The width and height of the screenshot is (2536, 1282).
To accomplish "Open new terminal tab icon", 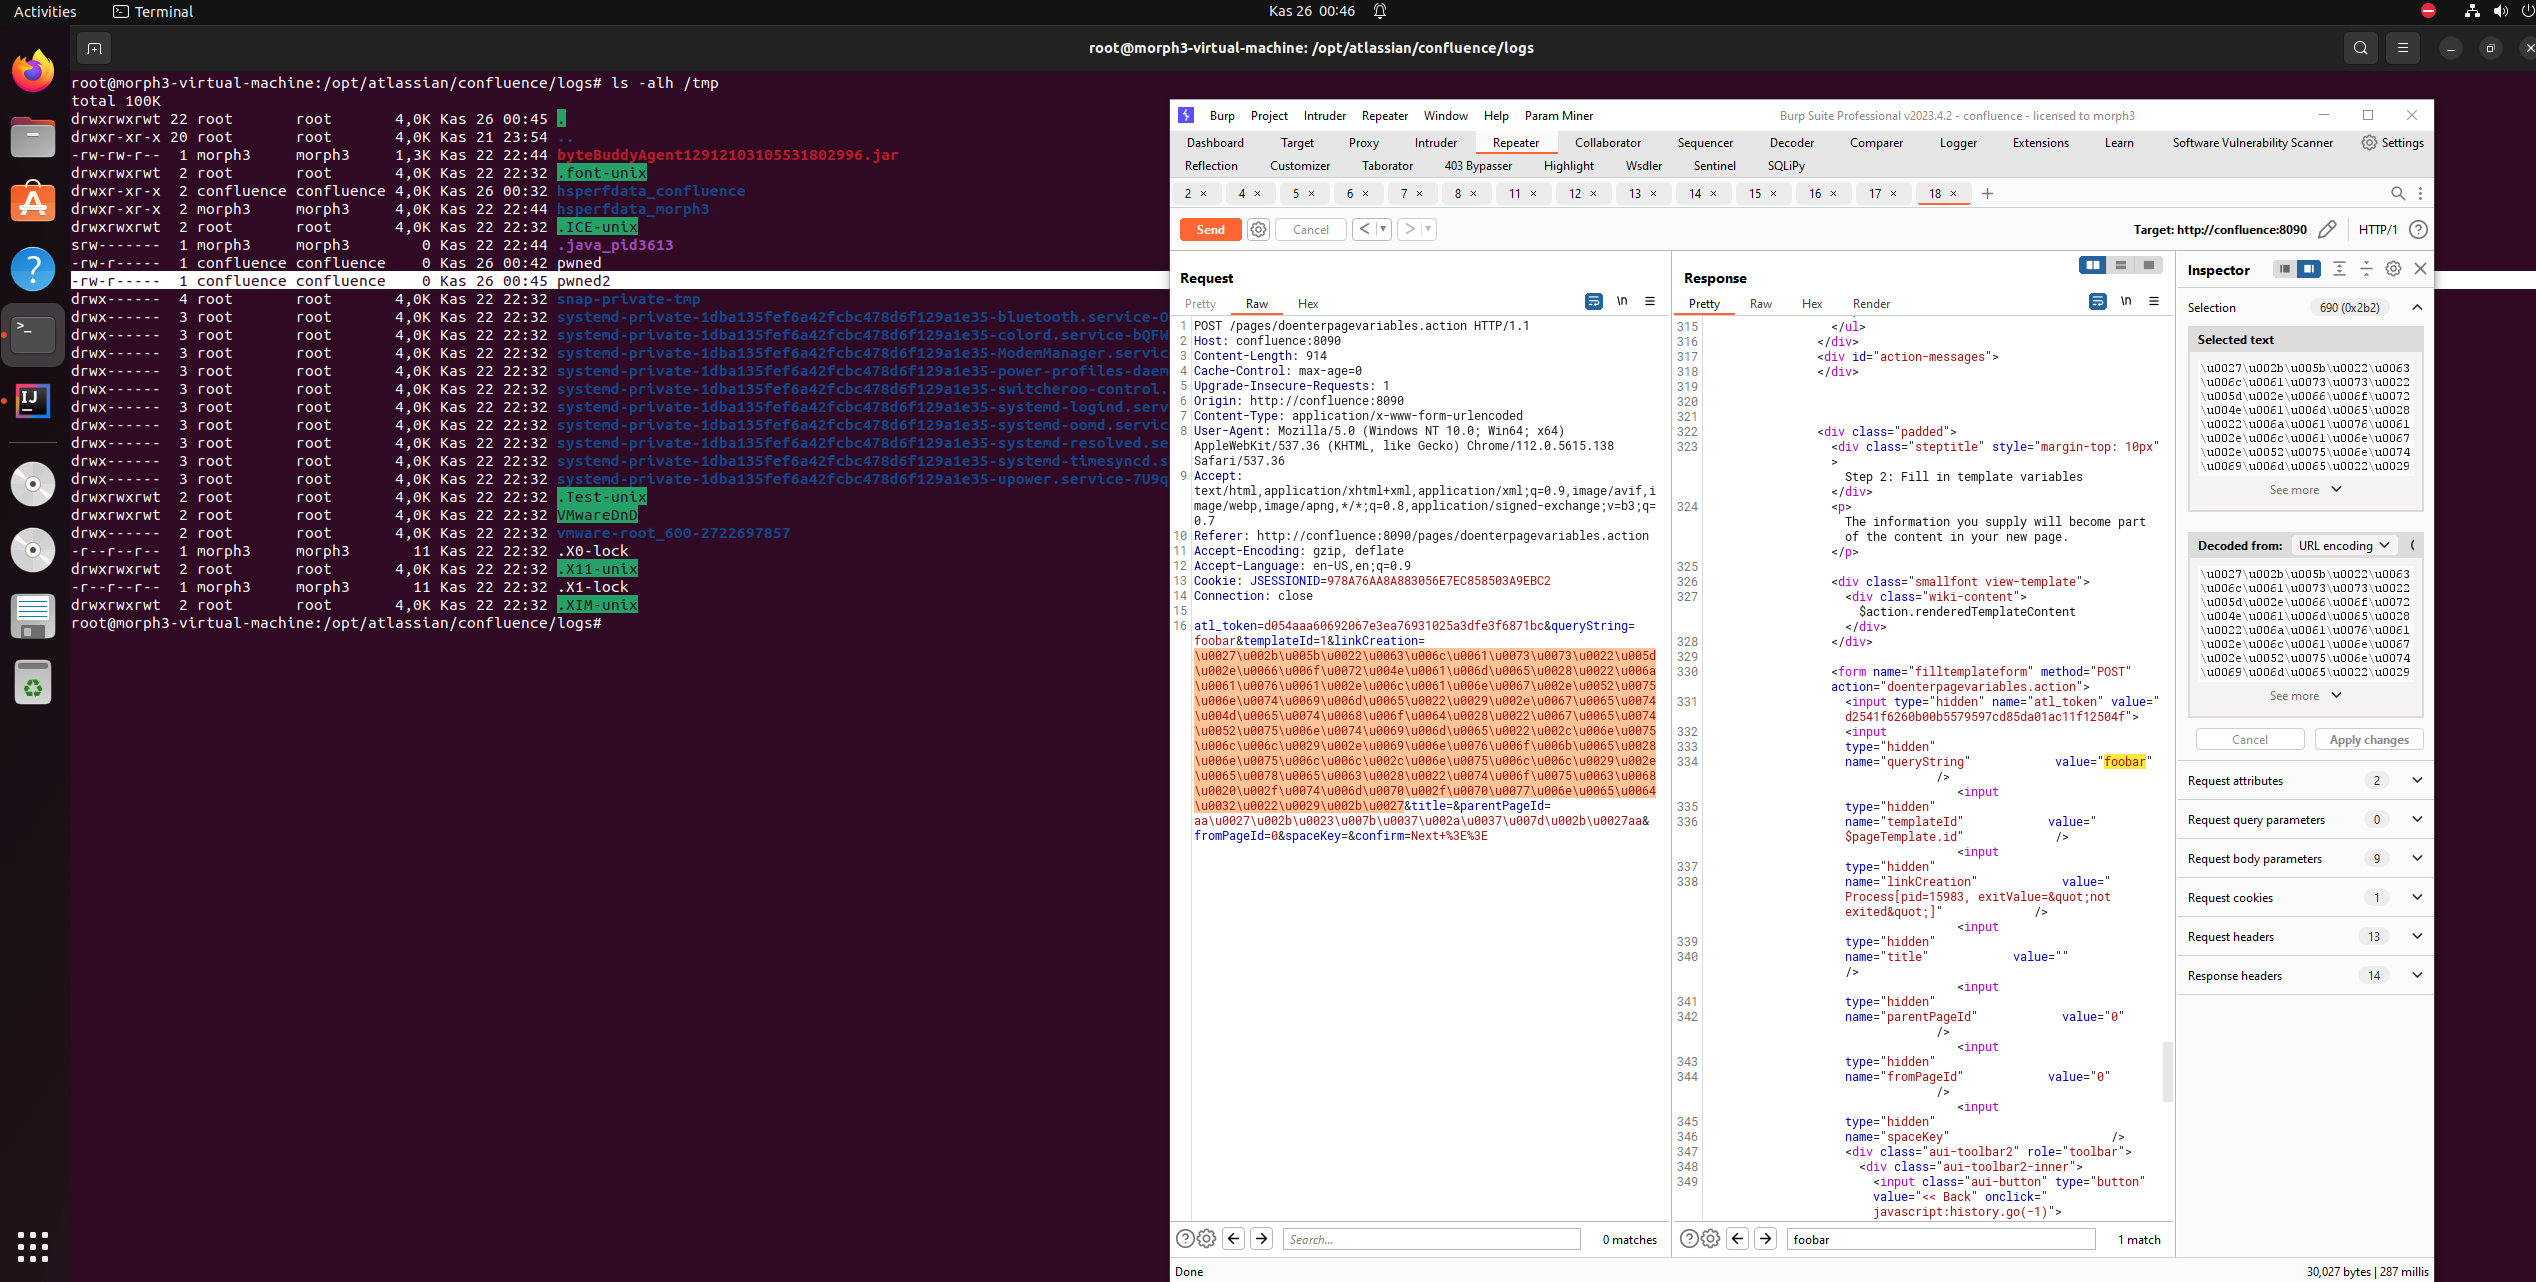I will [94, 48].
